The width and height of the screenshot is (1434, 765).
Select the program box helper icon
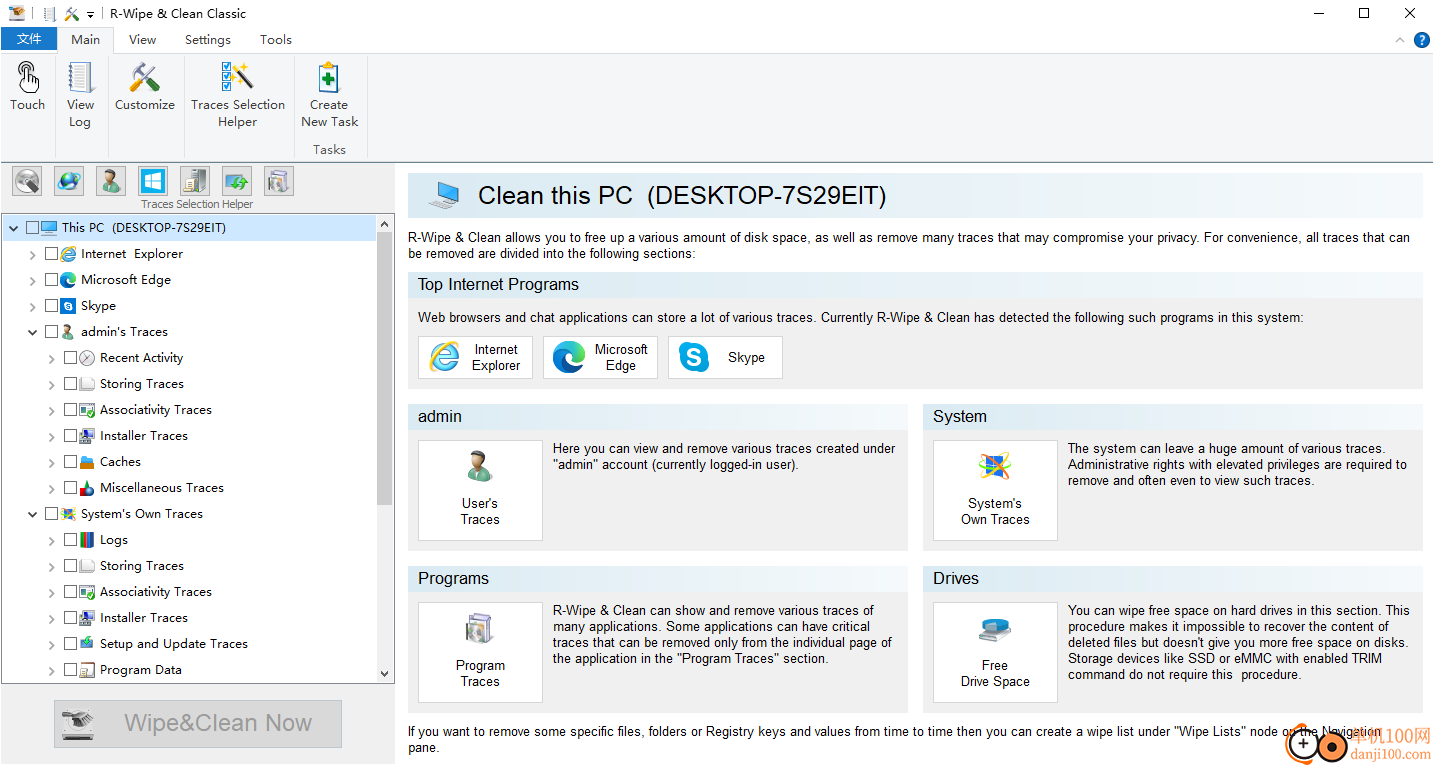point(279,181)
